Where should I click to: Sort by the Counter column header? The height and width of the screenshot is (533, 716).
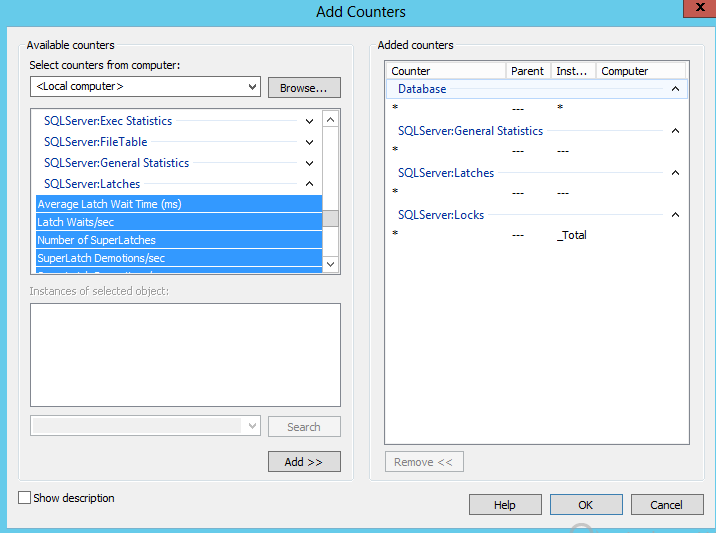[446, 71]
